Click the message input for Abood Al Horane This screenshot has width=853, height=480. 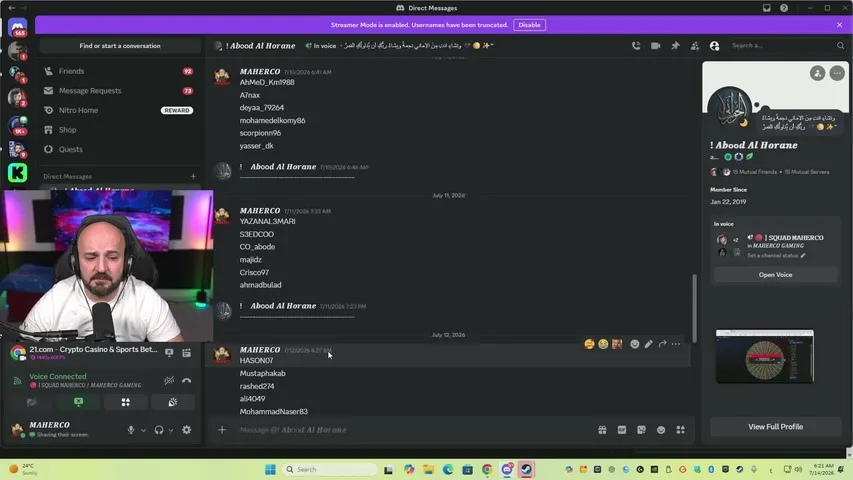[x=413, y=430]
